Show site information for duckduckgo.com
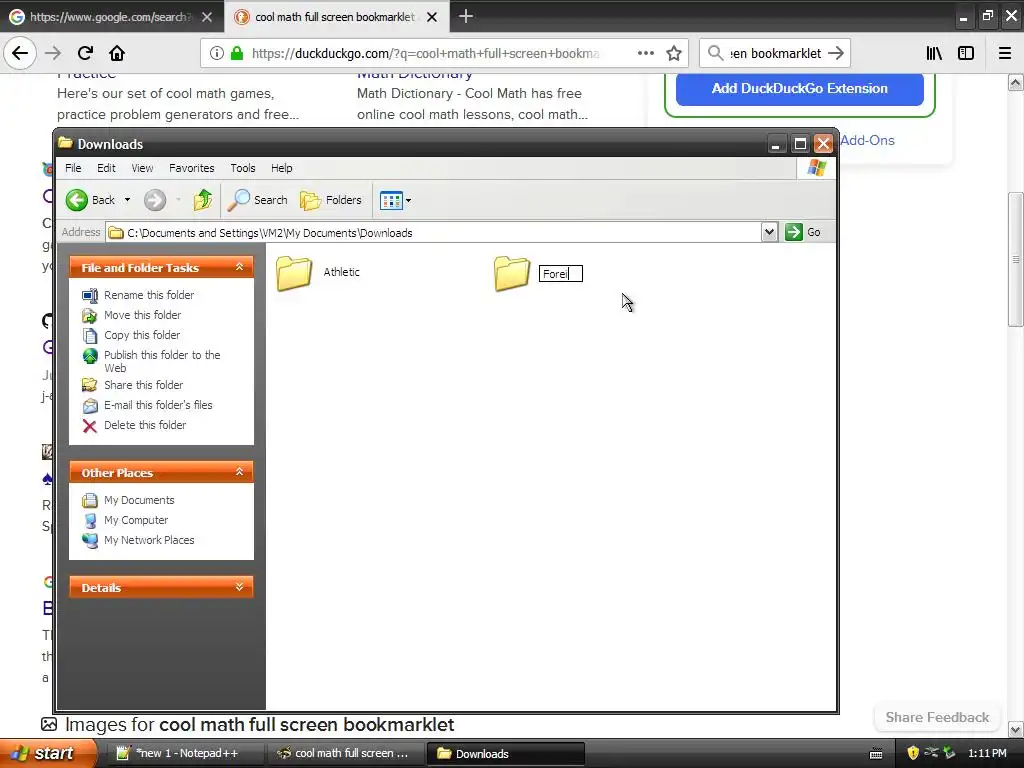The height and width of the screenshot is (768, 1024). click(x=216, y=53)
